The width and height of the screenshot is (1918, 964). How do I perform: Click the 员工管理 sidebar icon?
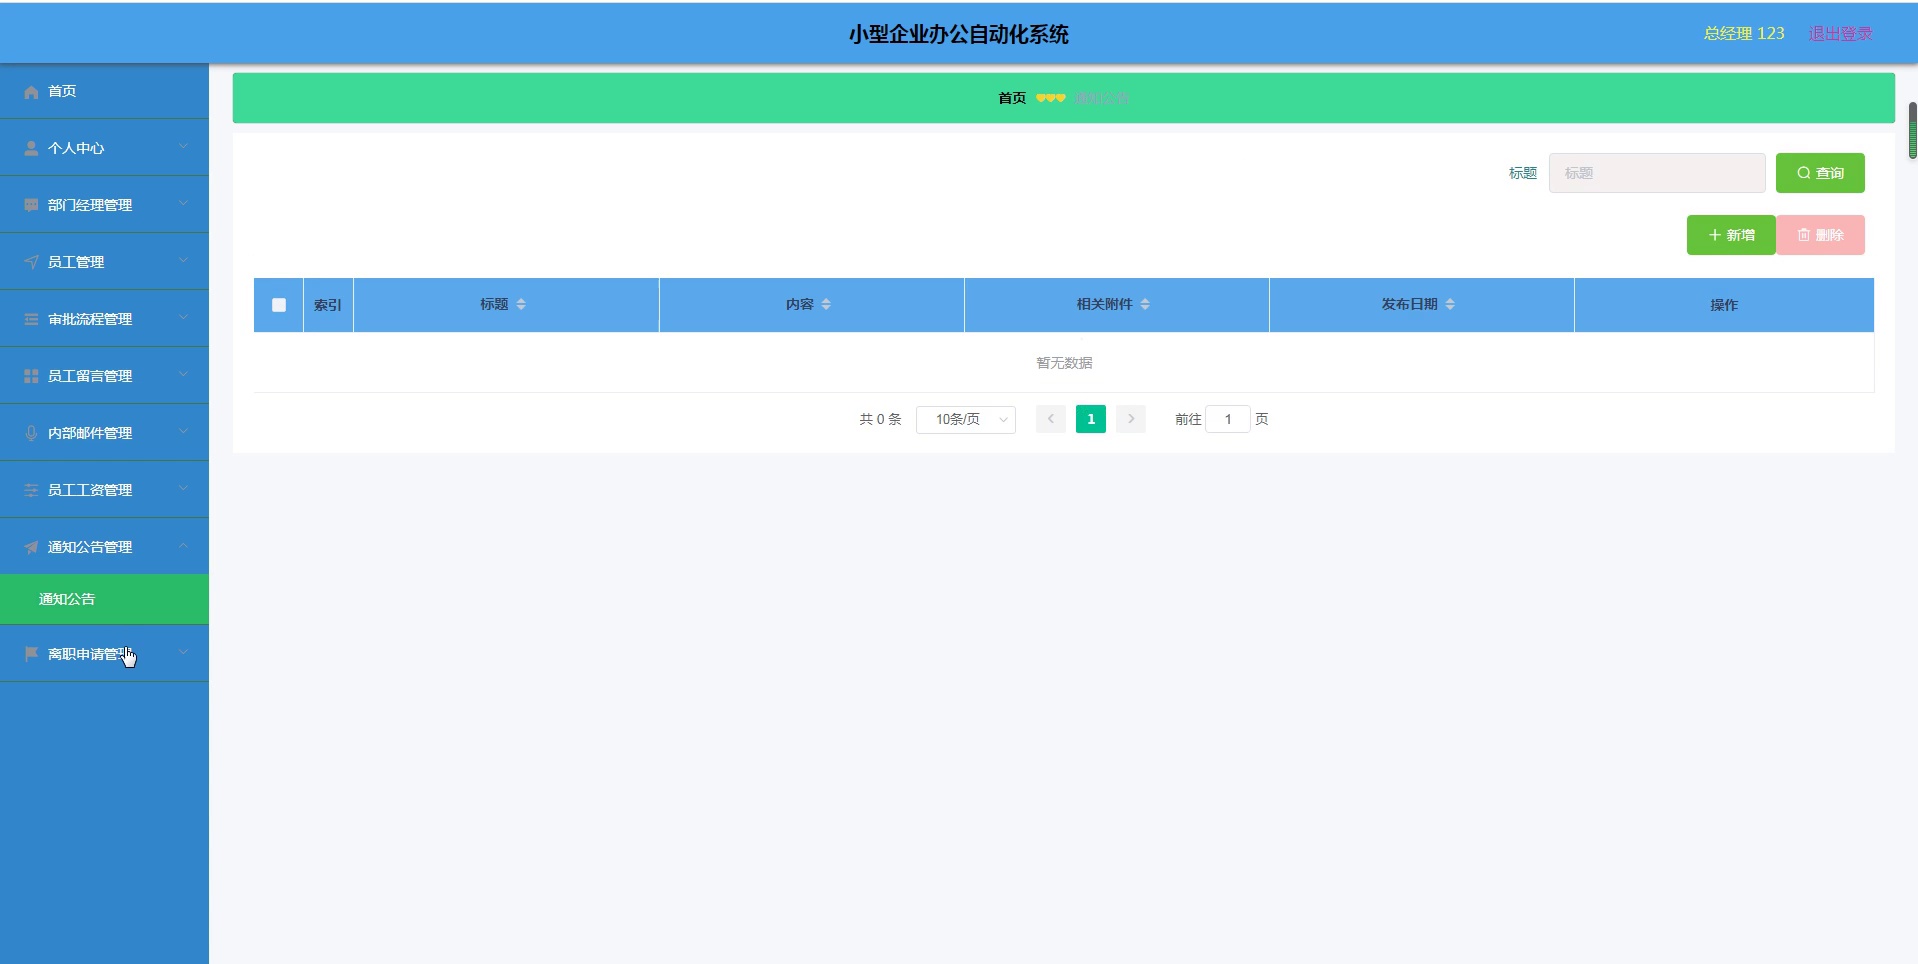[x=31, y=261]
